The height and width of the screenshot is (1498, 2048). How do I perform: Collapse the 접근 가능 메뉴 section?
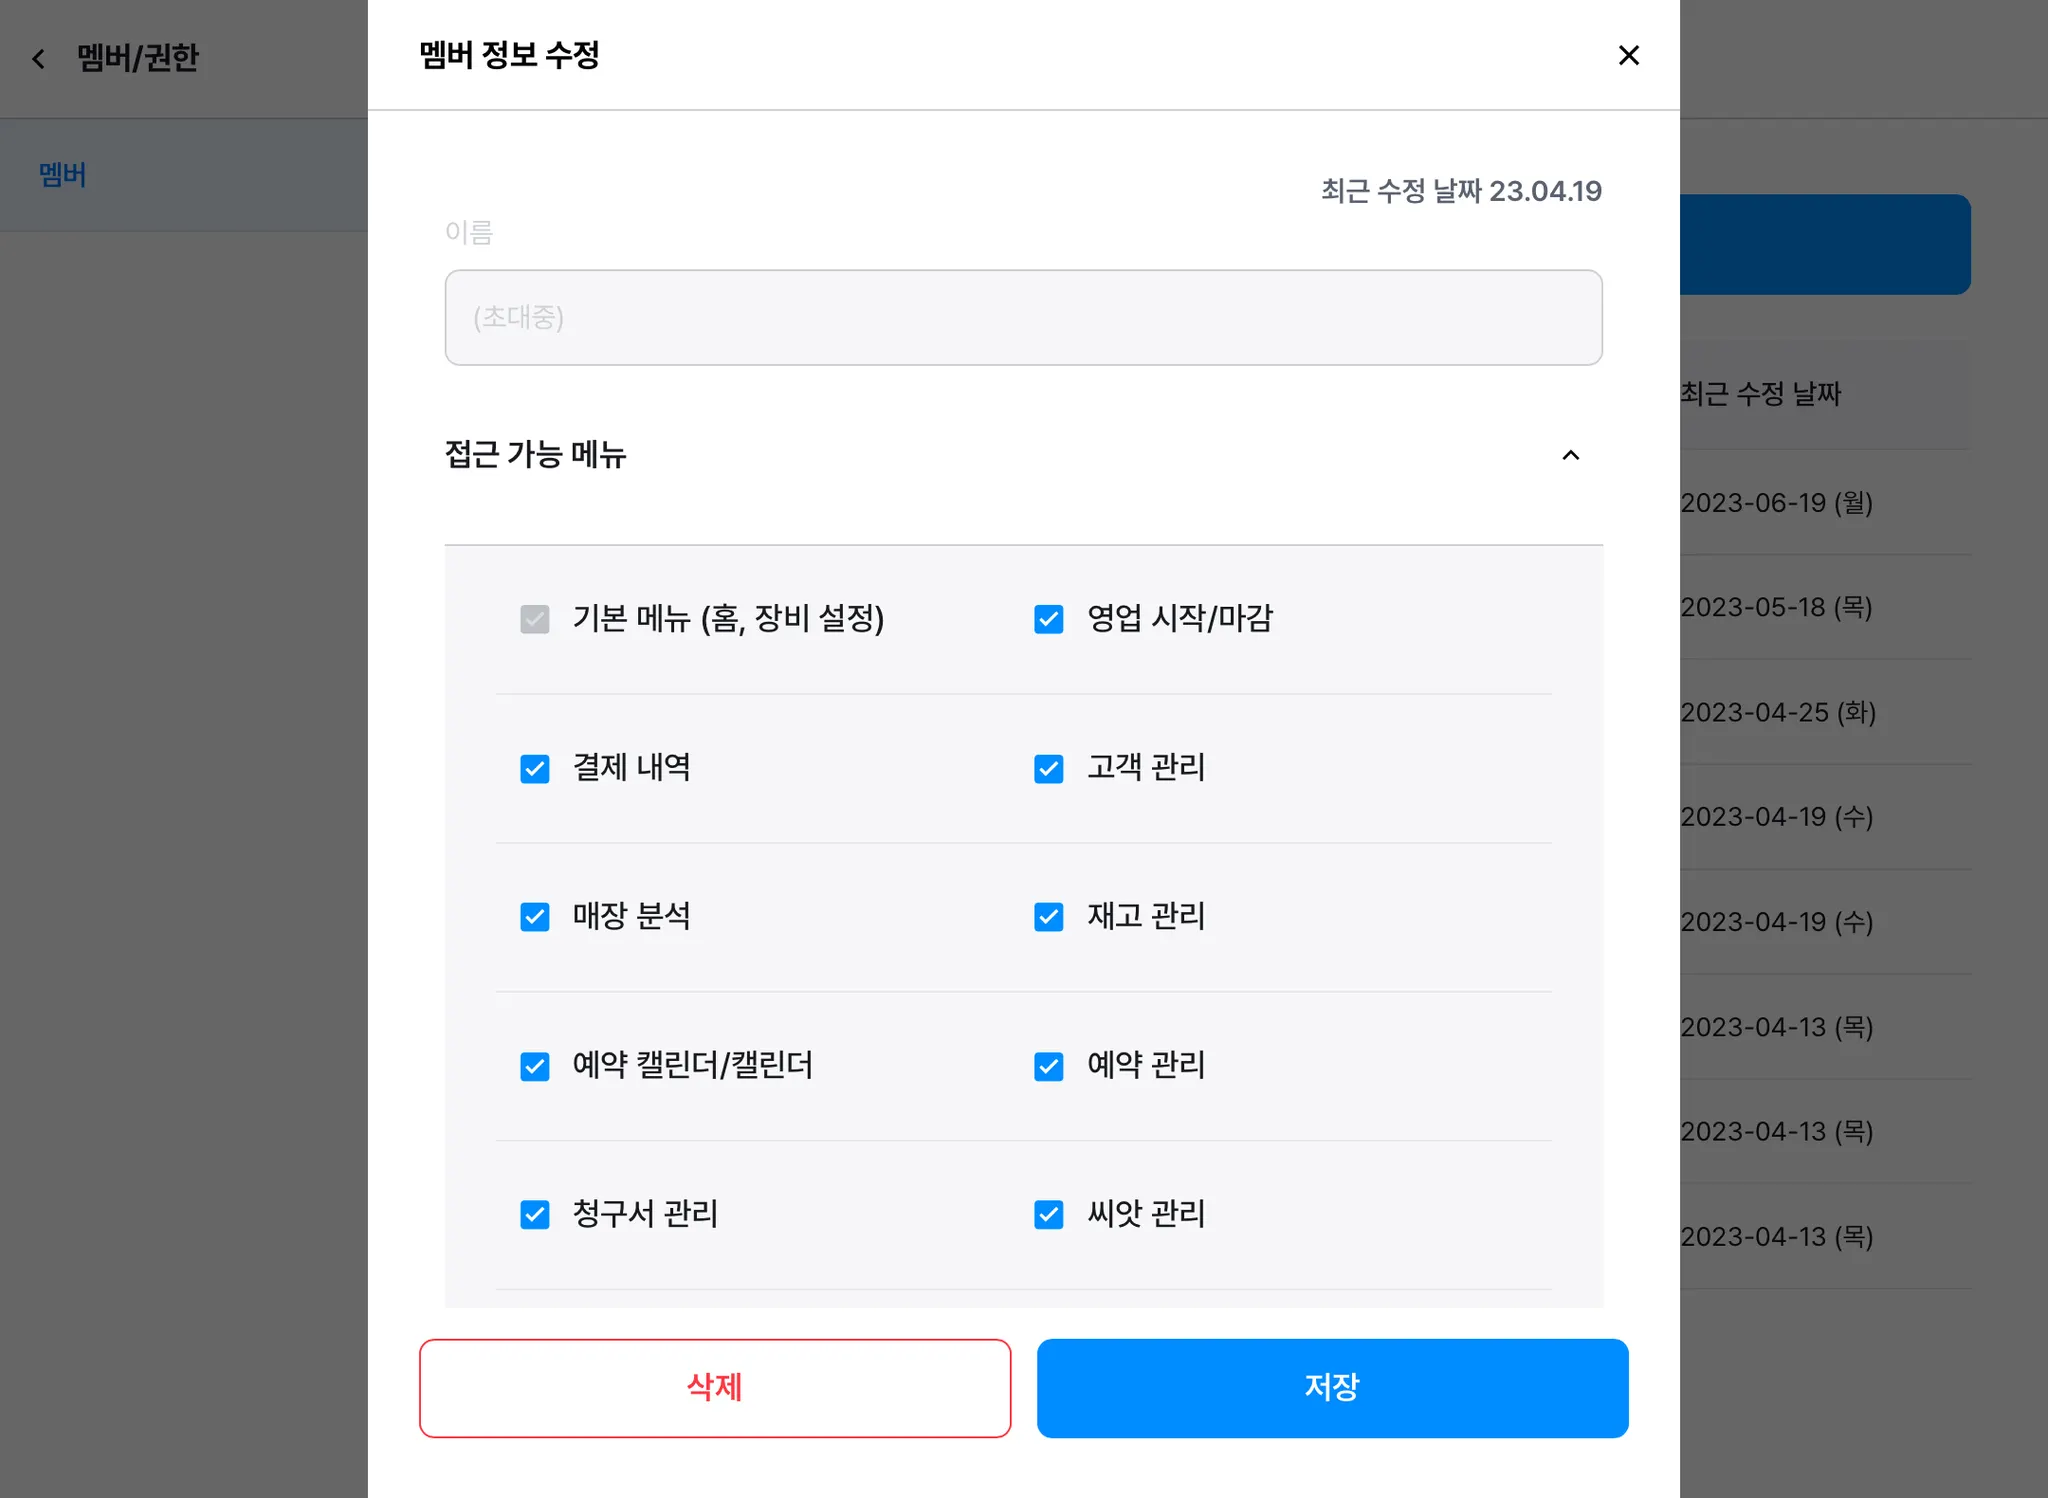pos(1570,456)
